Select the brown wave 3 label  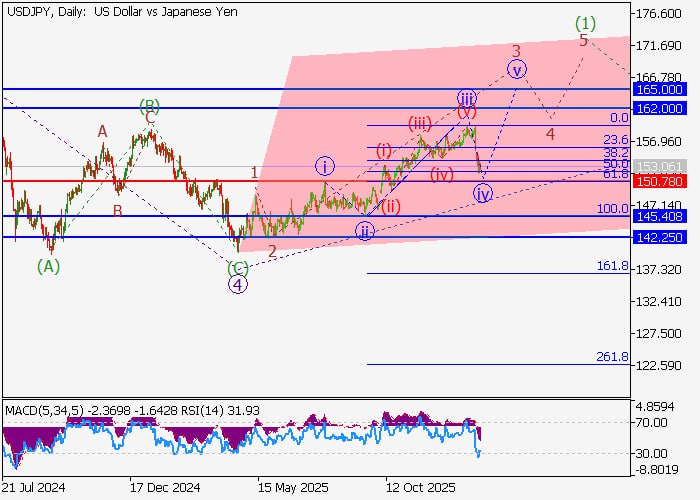coord(516,51)
